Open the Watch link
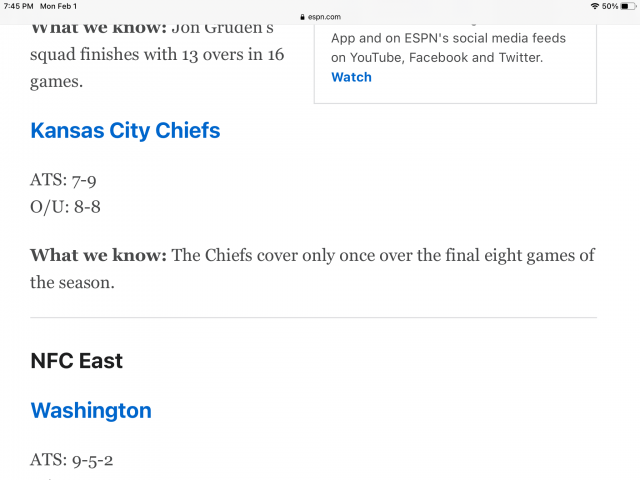This screenshot has height=480, width=640. pyautogui.click(x=351, y=77)
